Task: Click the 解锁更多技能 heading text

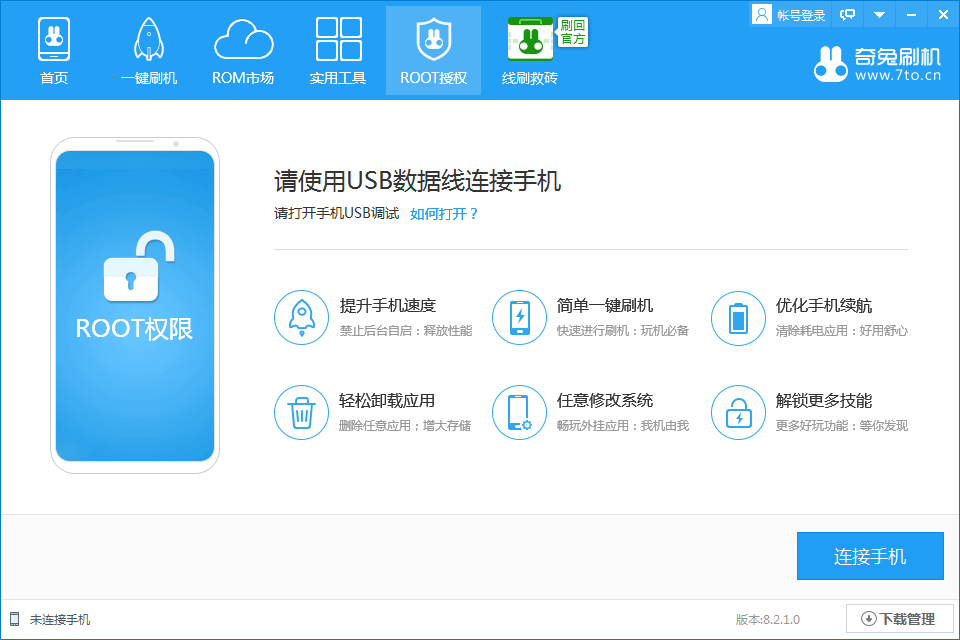Action: pos(824,401)
